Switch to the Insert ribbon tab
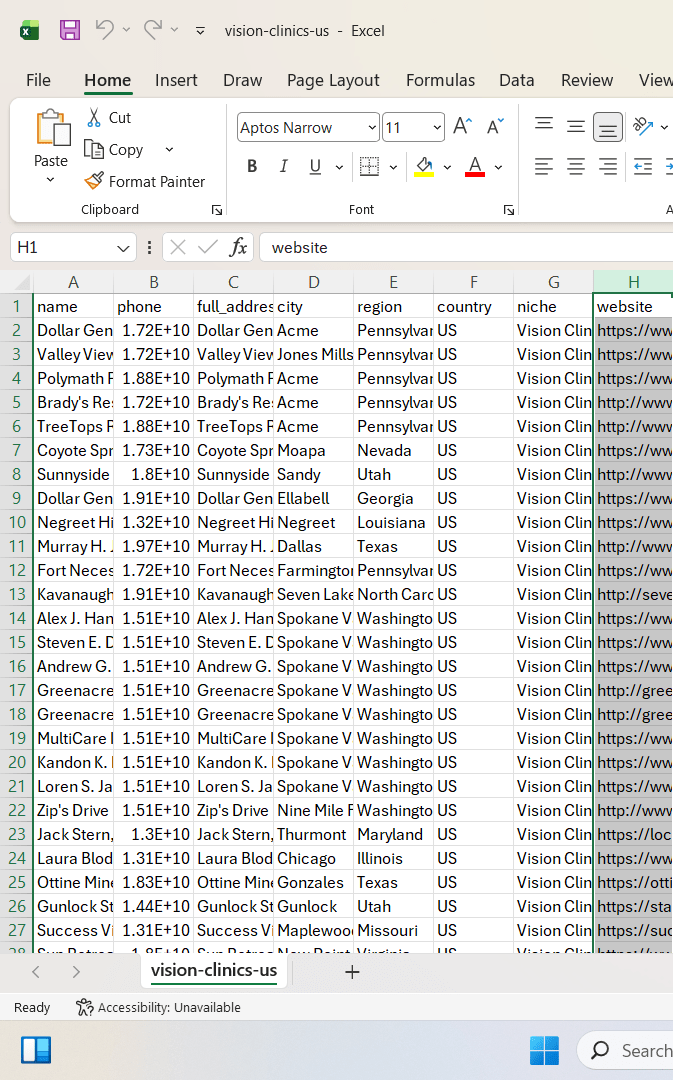Screen dimensions: 673x1080 176,80
